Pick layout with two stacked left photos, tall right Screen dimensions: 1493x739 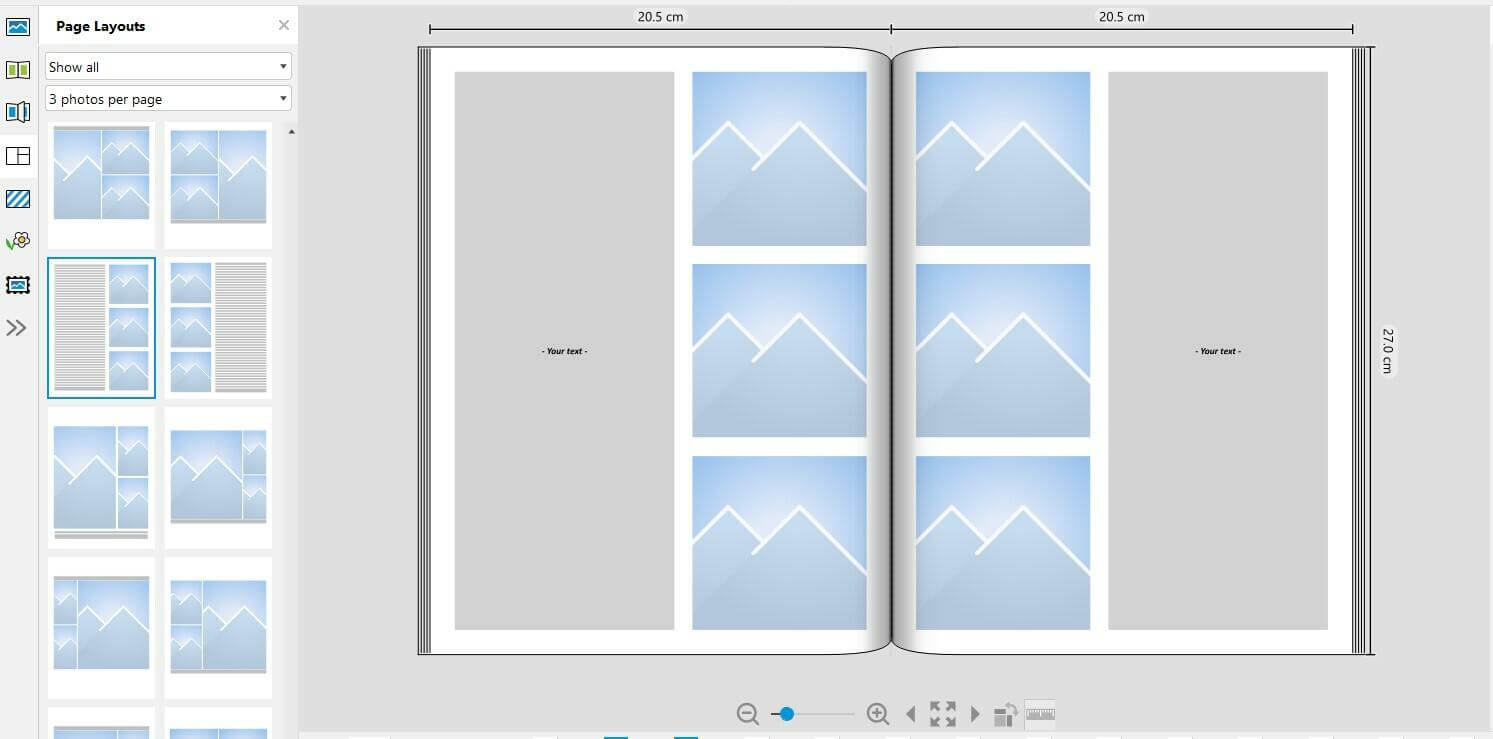point(218,628)
